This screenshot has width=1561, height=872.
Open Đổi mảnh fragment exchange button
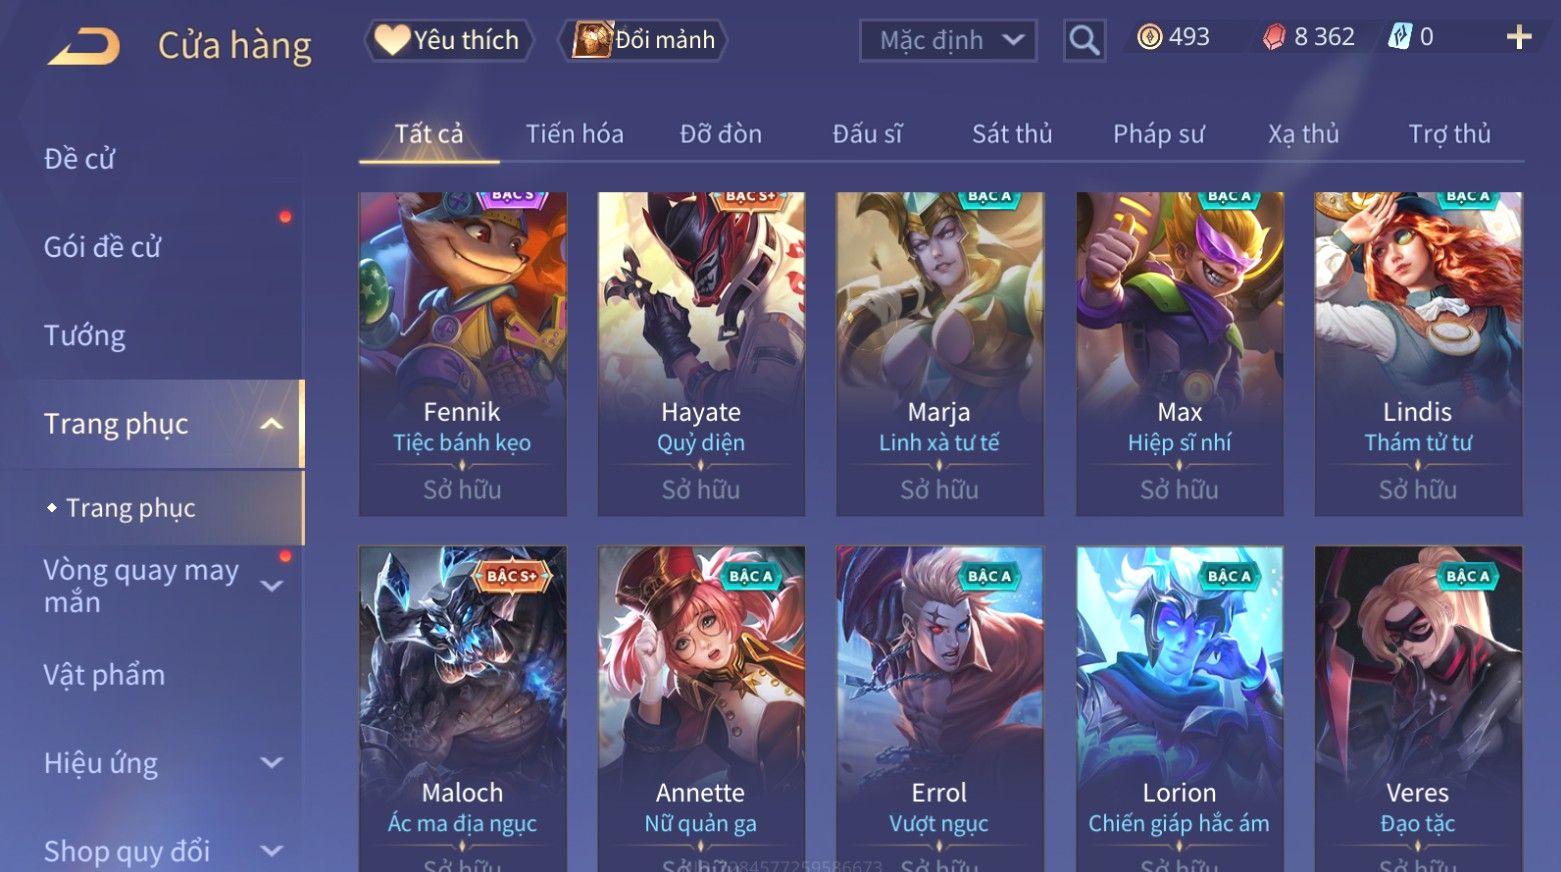coord(643,40)
